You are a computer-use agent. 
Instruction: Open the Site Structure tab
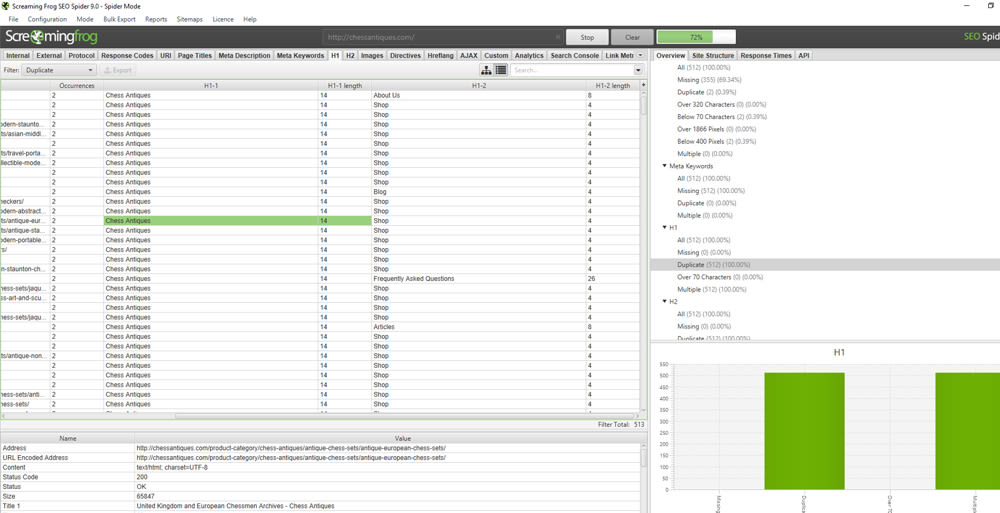(x=713, y=56)
